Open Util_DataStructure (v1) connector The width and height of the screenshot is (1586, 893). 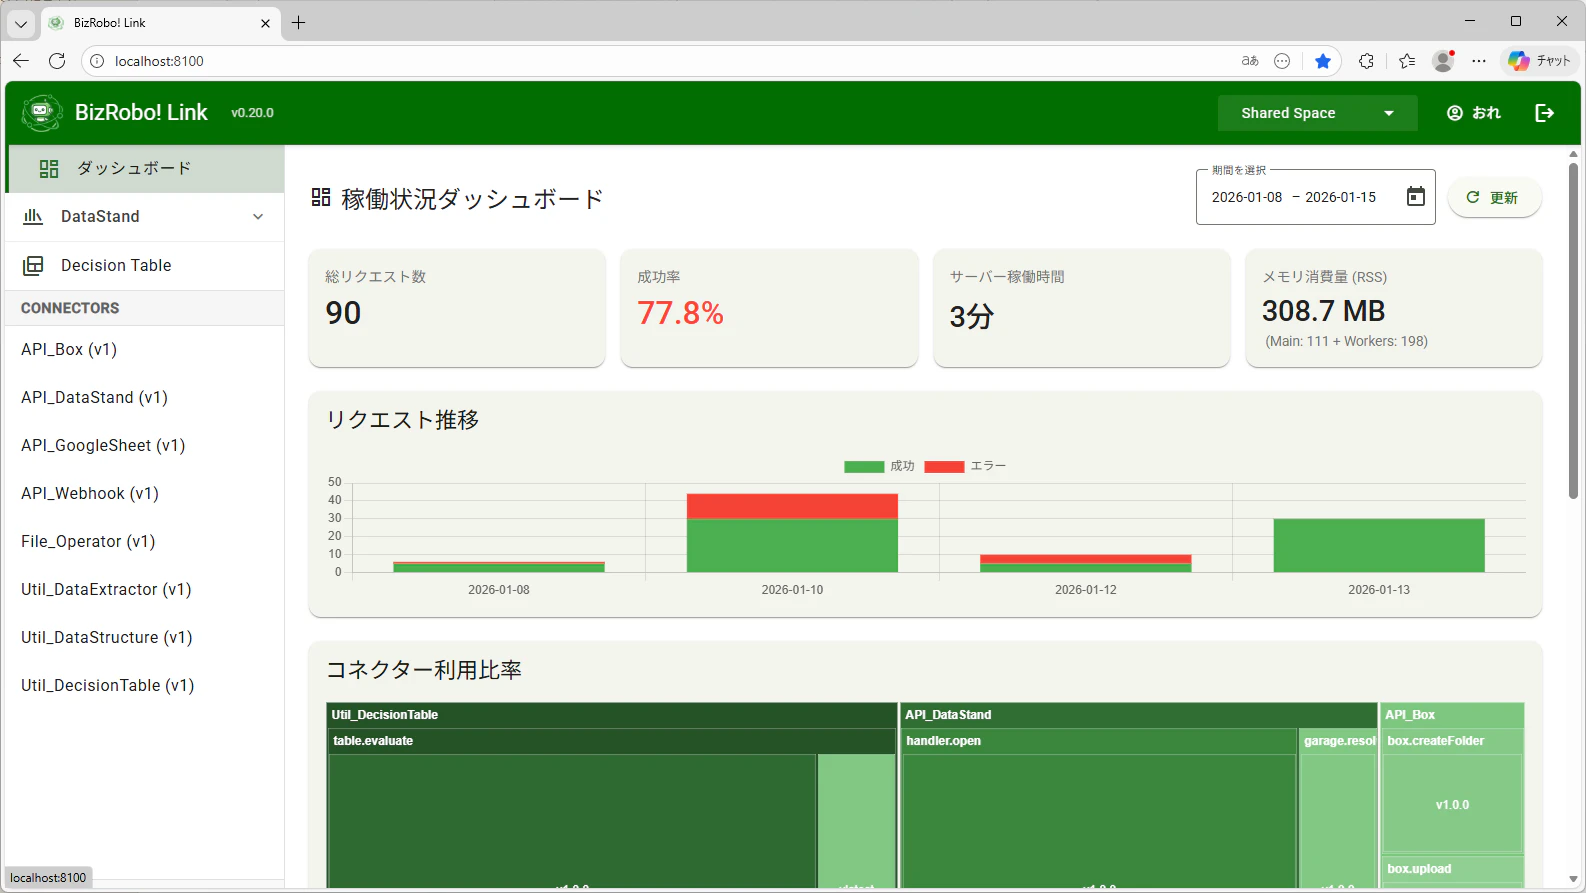click(x=145, y=637)
